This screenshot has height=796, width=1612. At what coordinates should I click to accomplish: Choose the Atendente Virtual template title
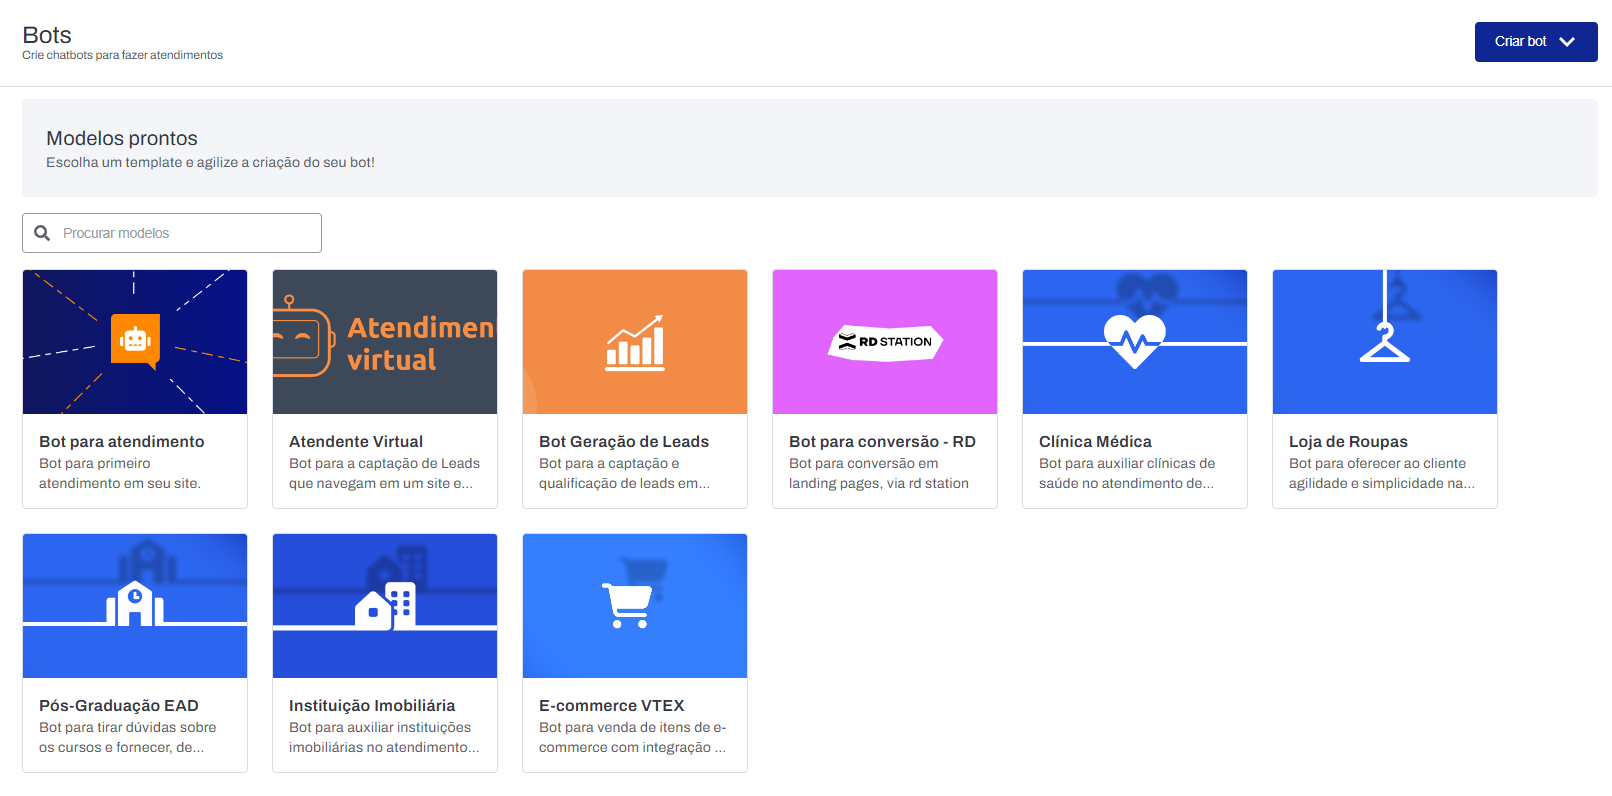(356, 442)
